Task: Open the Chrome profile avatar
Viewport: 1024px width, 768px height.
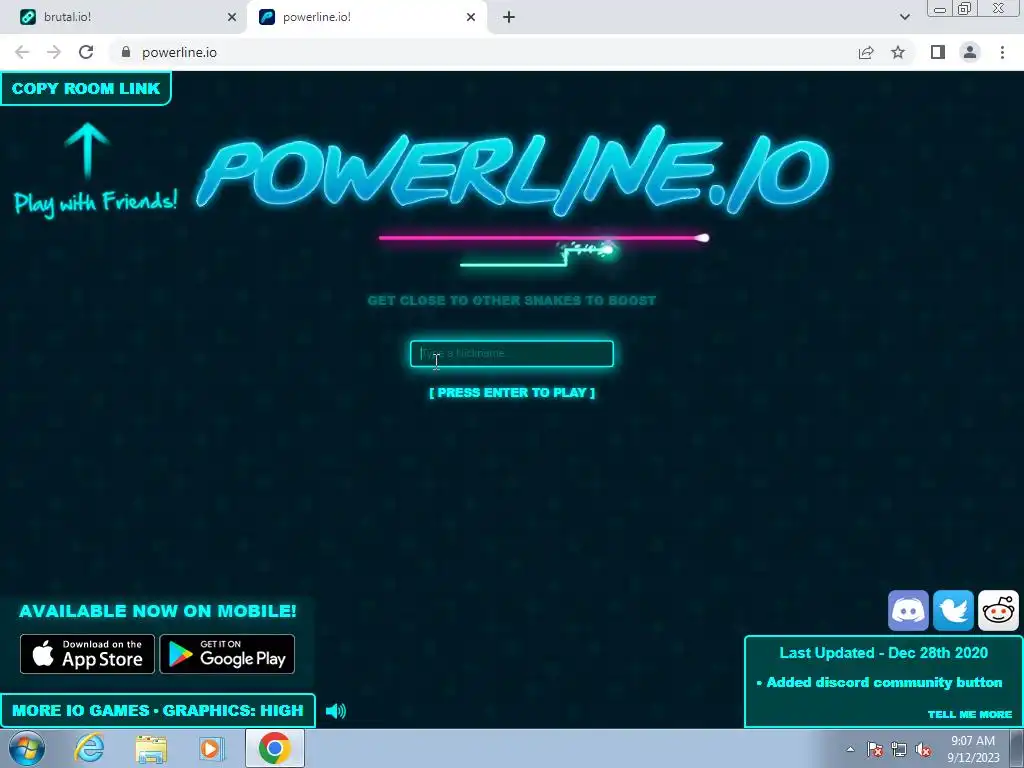Action: pyautogui.click(x=970, y=52)
